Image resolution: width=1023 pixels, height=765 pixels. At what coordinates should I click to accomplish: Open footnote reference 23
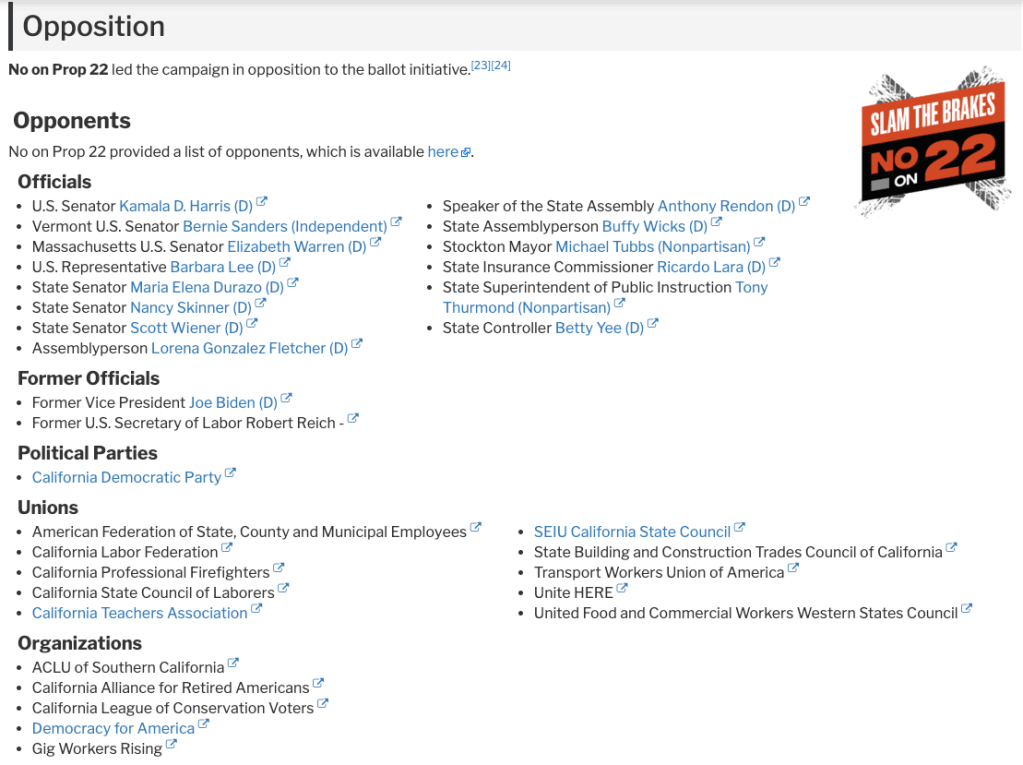click(480, 66)
